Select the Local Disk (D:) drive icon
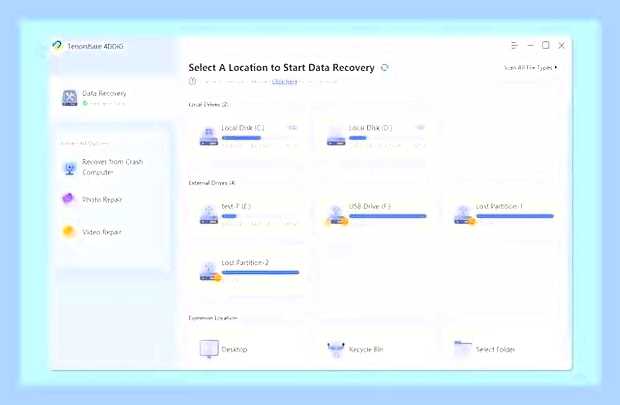Viewport: 620px width, 405px height. [x=336, y=136]
